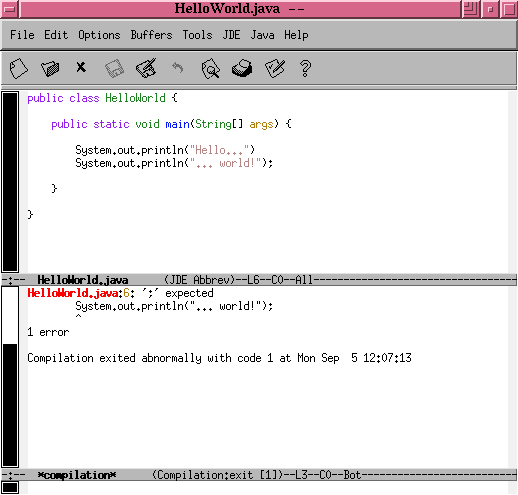The height and width of the screenshot is (495, 518).
Task: Click the echoed println line in compilation output
Action: pyautogui.click(x=174, y=306)
